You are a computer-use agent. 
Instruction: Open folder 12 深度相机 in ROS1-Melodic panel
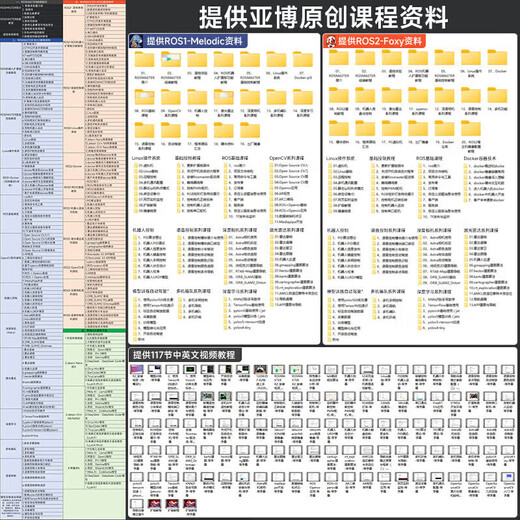tap(250, 97)
